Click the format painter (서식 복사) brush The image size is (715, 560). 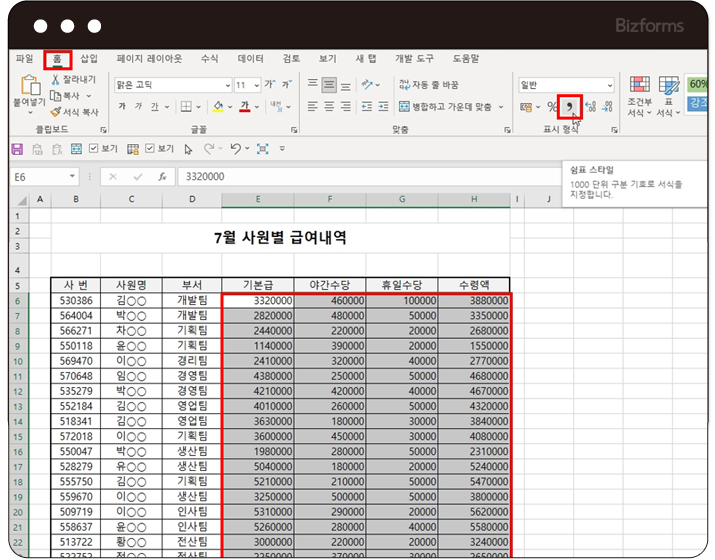(x=56, y=112)
